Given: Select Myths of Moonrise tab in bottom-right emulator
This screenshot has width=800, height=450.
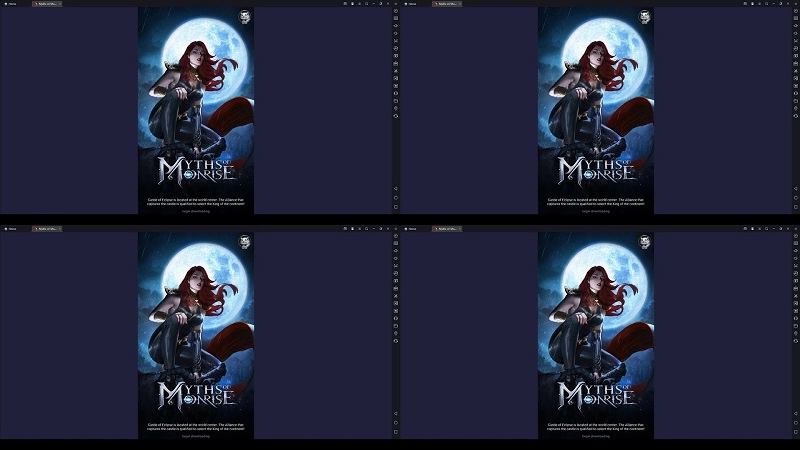Looking at the screenshot, I should pos(445,229).
